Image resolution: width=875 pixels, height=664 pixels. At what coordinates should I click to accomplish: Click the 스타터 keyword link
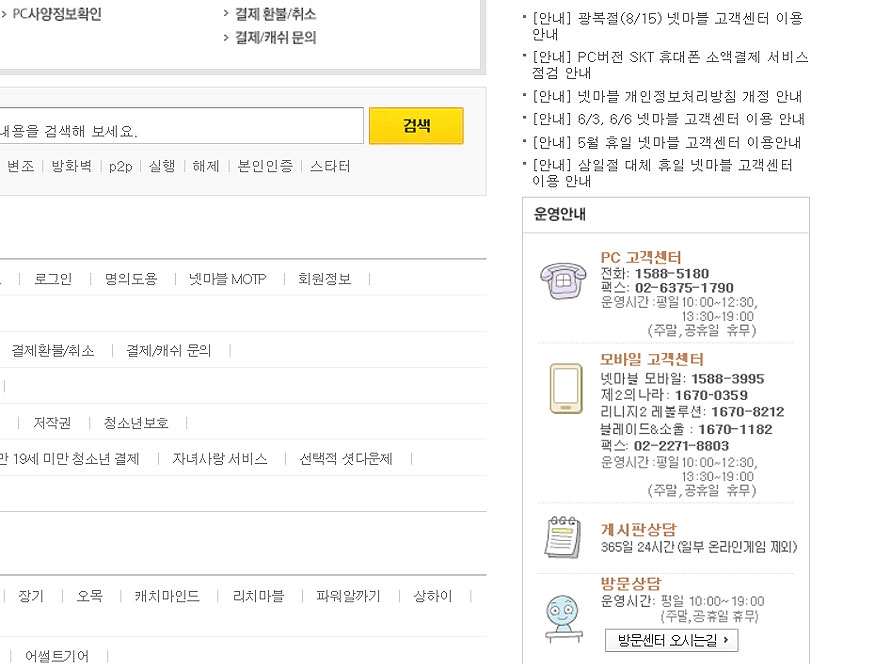point(330,166)
